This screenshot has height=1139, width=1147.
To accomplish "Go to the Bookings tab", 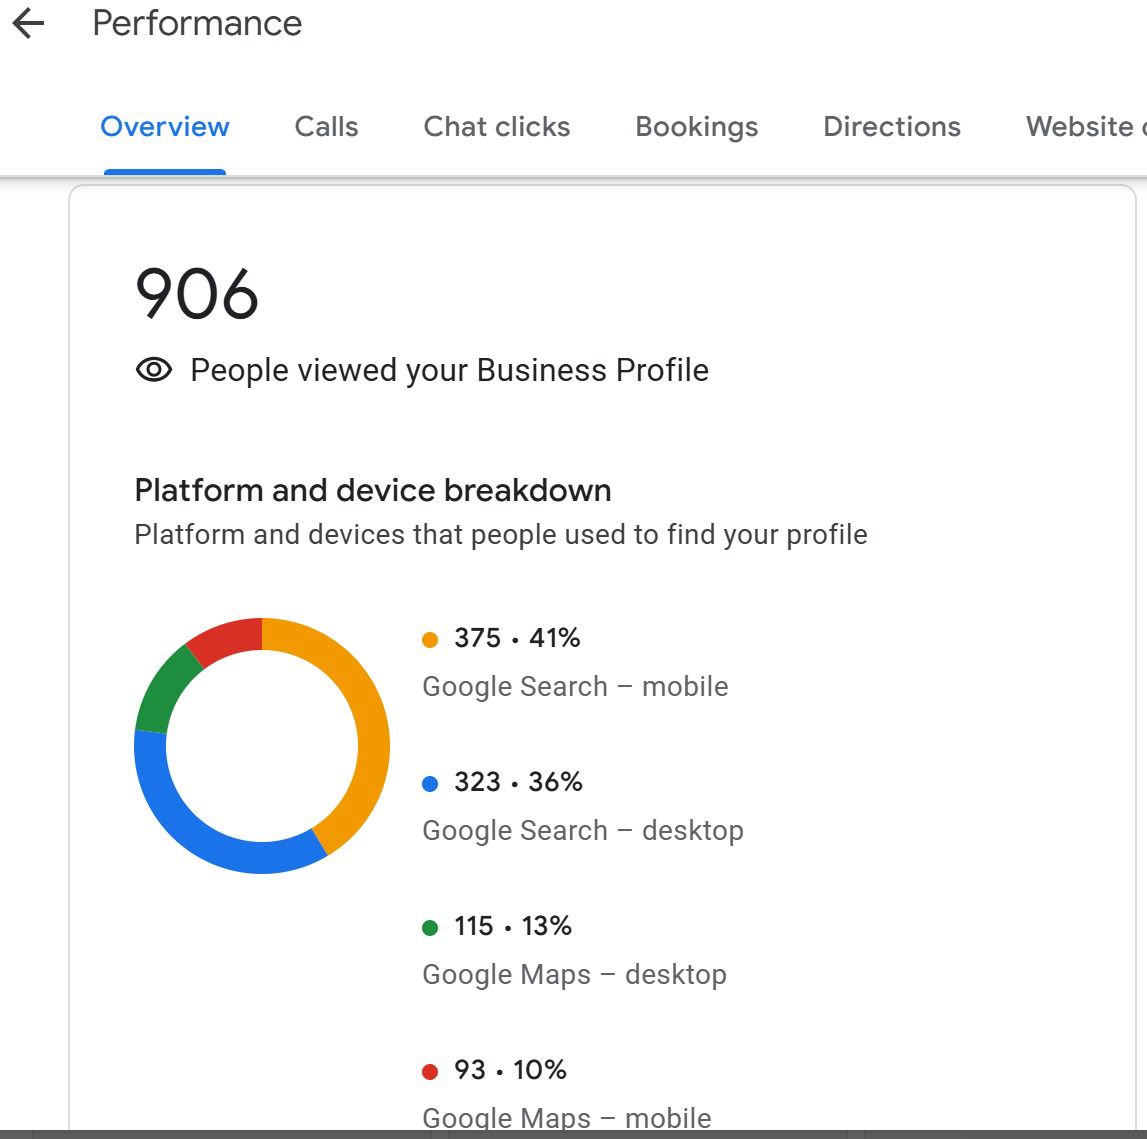I will 697,127.
